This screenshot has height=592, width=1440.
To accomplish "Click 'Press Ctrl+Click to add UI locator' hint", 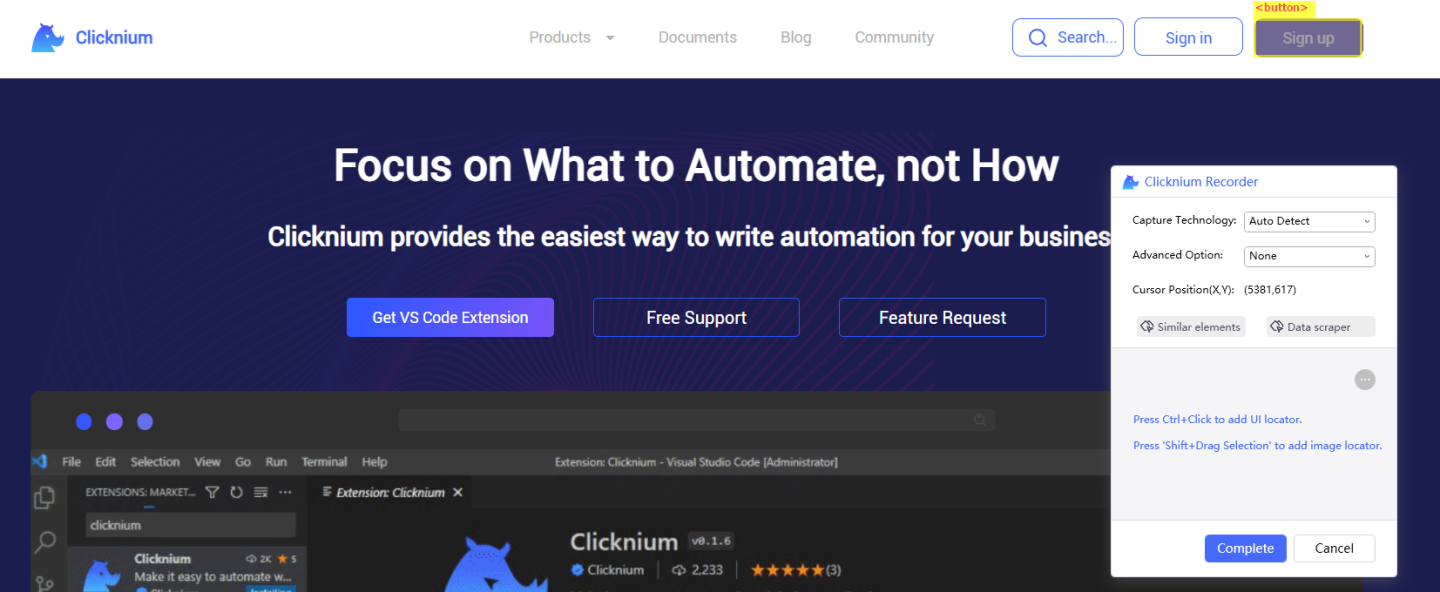I will (1217, 420).
